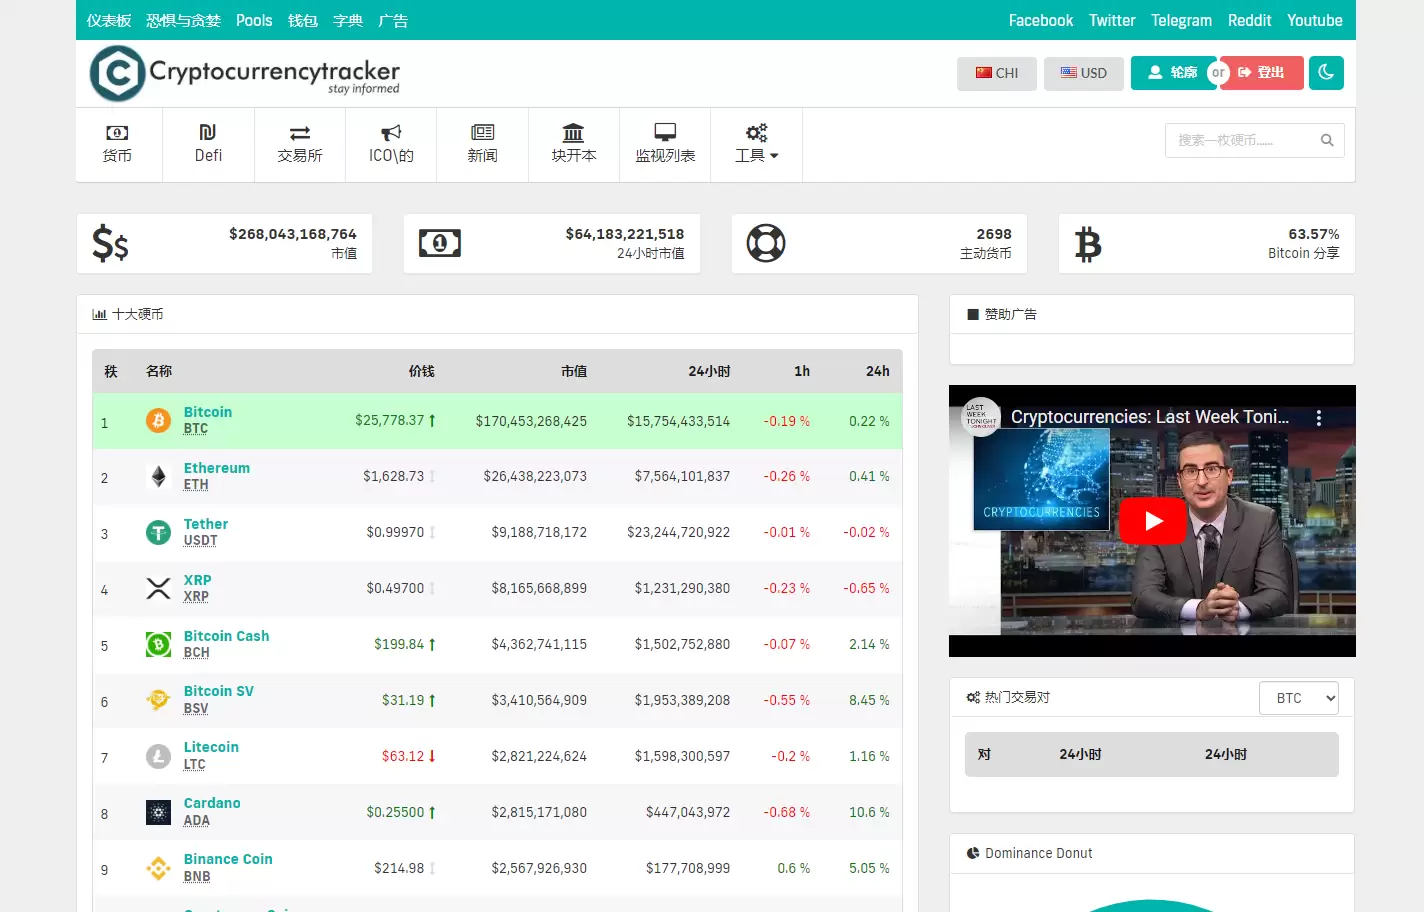Click the Binance Coin icon
The image size is (1424, 912).
[158, 868]
